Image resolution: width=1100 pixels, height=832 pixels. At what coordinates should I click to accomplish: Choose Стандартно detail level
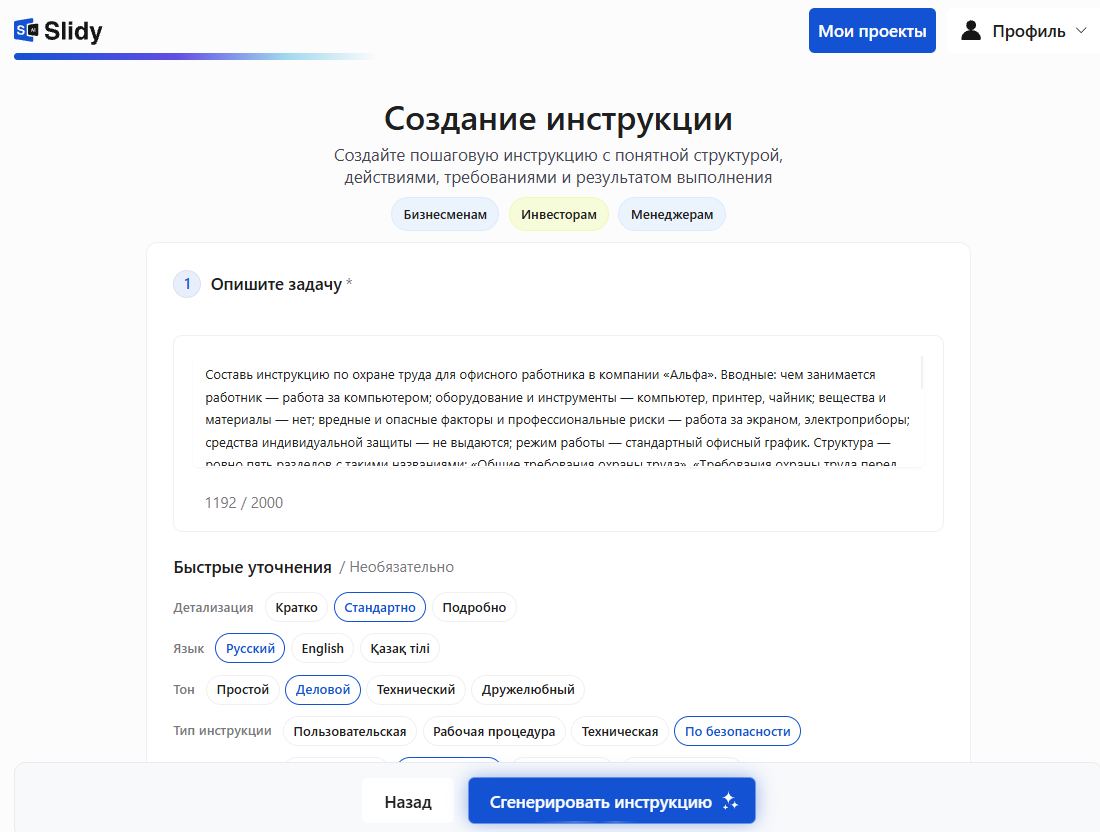point(380,608)
